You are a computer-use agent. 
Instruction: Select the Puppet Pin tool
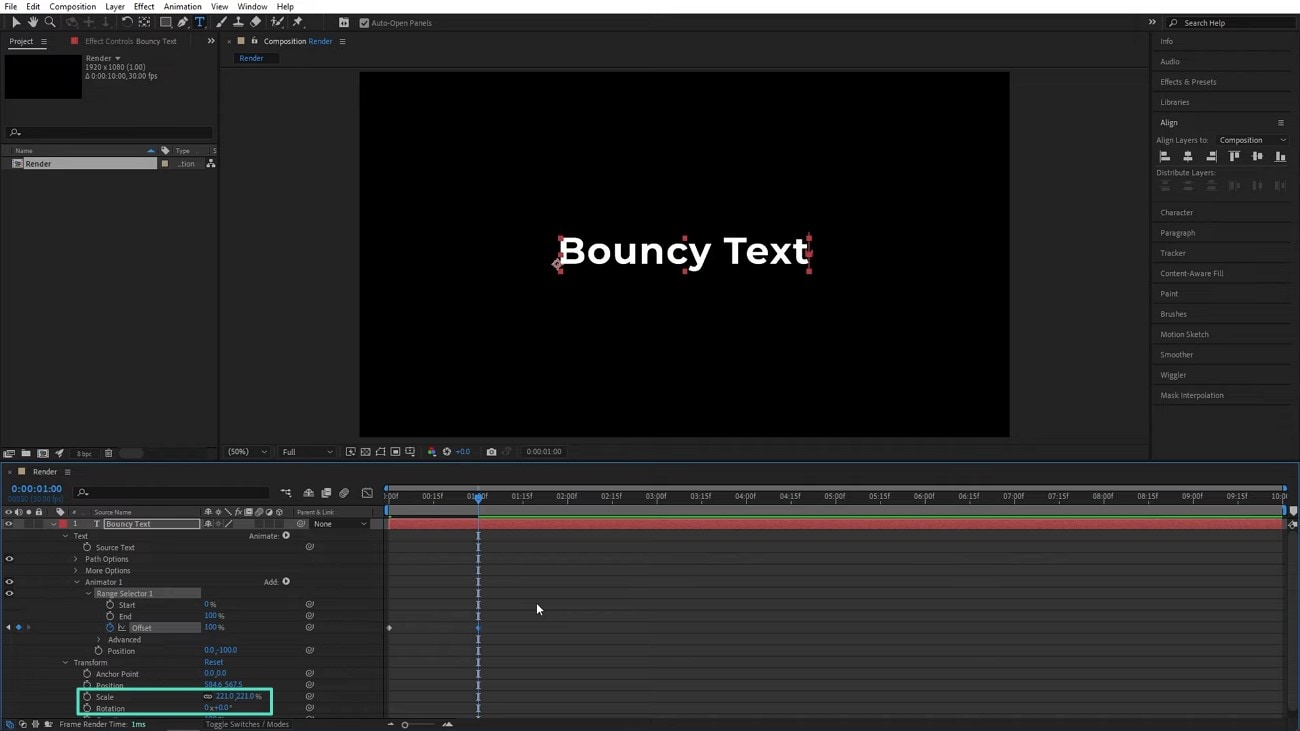pyautogui.click(x=297, y=22)
